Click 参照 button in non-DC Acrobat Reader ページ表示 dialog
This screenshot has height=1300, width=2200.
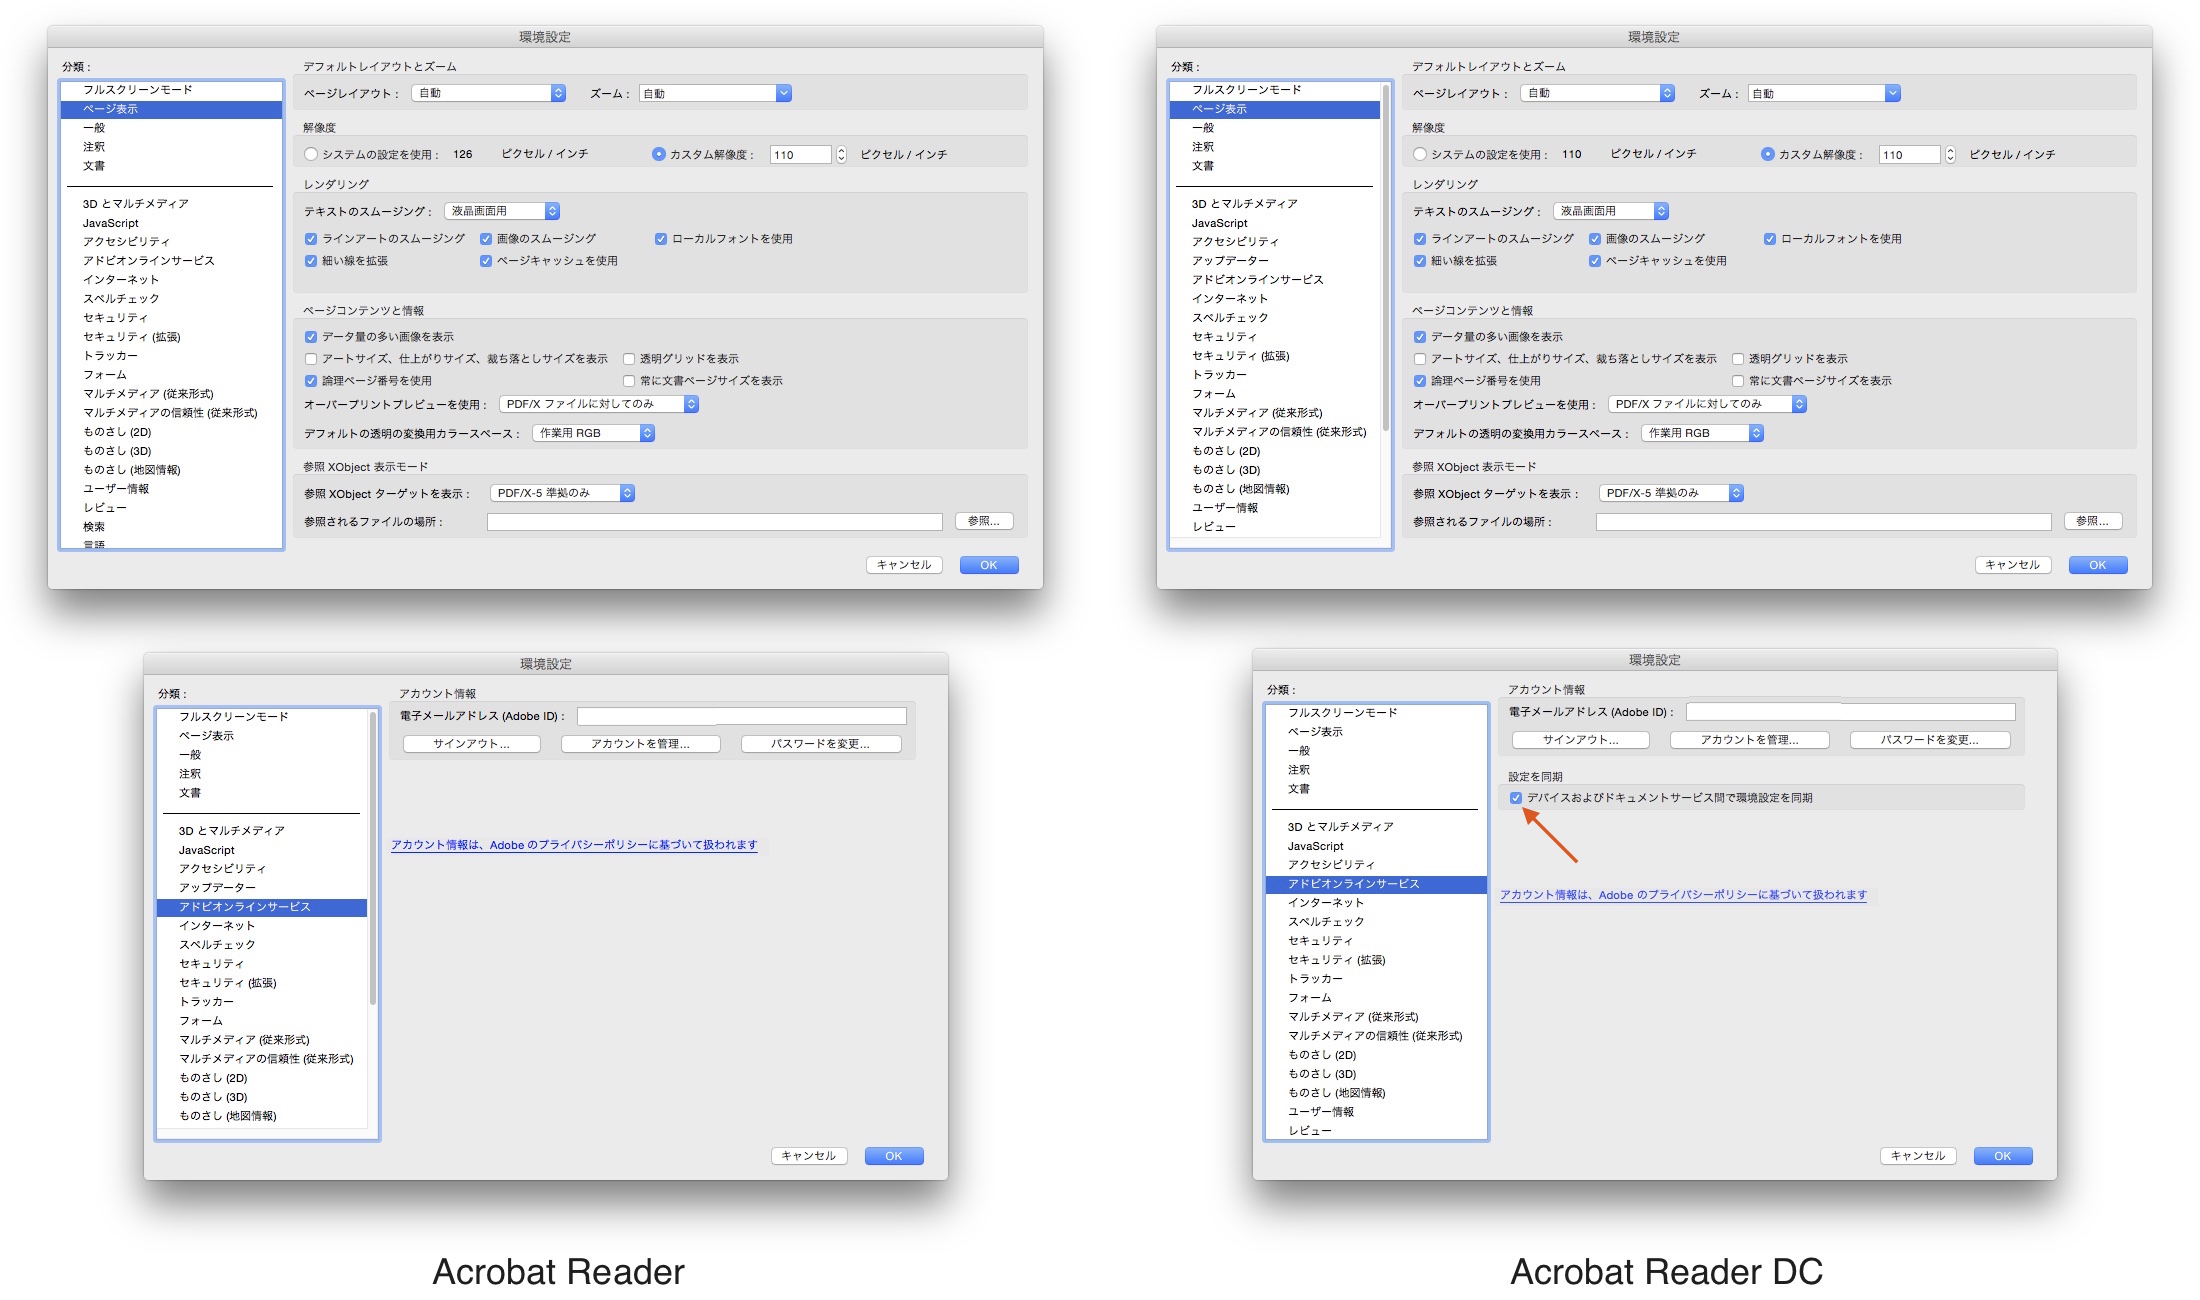(984, 521)
